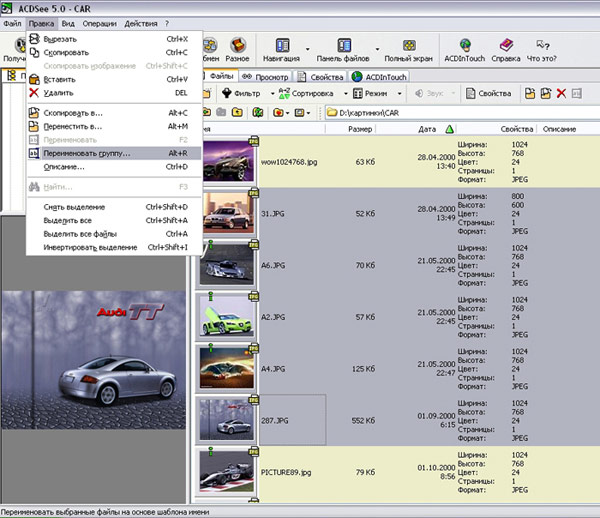Choose Скопировать в… menu entry
600x518 pixels.
pyautogui.click(x=114, y=113)
